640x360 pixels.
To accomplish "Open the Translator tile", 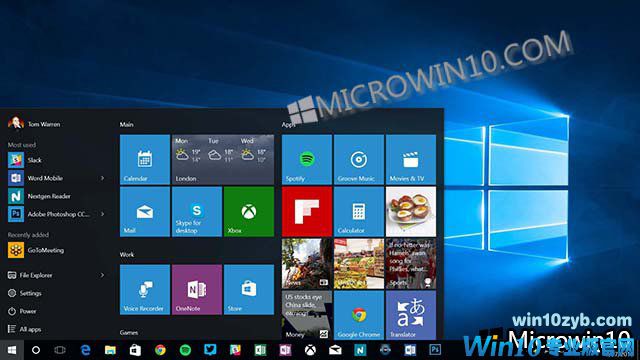I will [x=411, y=315].
